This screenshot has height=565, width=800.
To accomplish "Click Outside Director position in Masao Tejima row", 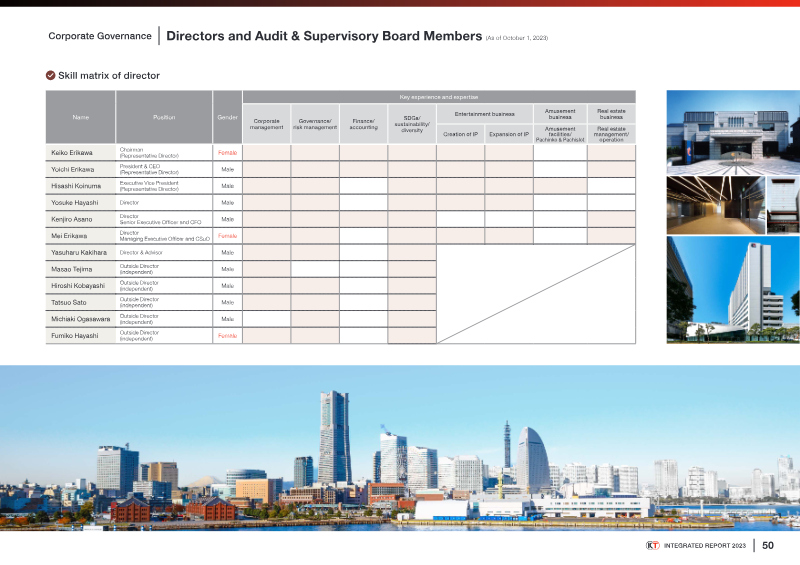I will [x=139, y=269].
